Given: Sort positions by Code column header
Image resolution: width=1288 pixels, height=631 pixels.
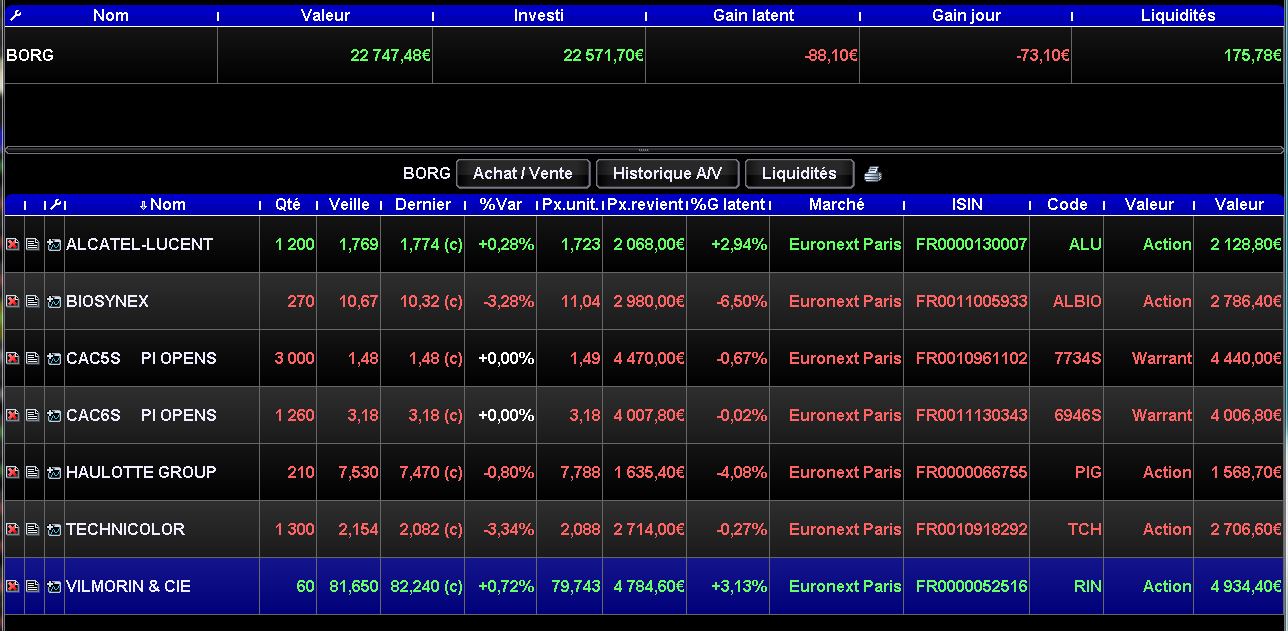Looking at the screenshot, I should coord(1067,204).
